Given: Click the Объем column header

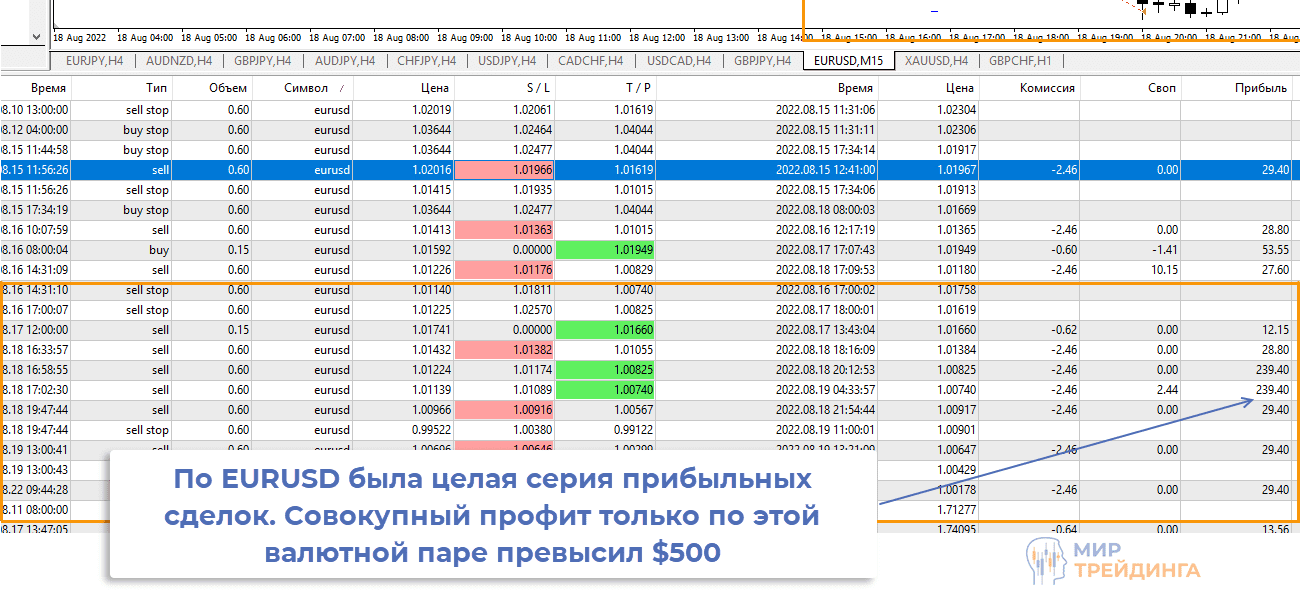Looking at the screenshot, I should click(228, 87).
